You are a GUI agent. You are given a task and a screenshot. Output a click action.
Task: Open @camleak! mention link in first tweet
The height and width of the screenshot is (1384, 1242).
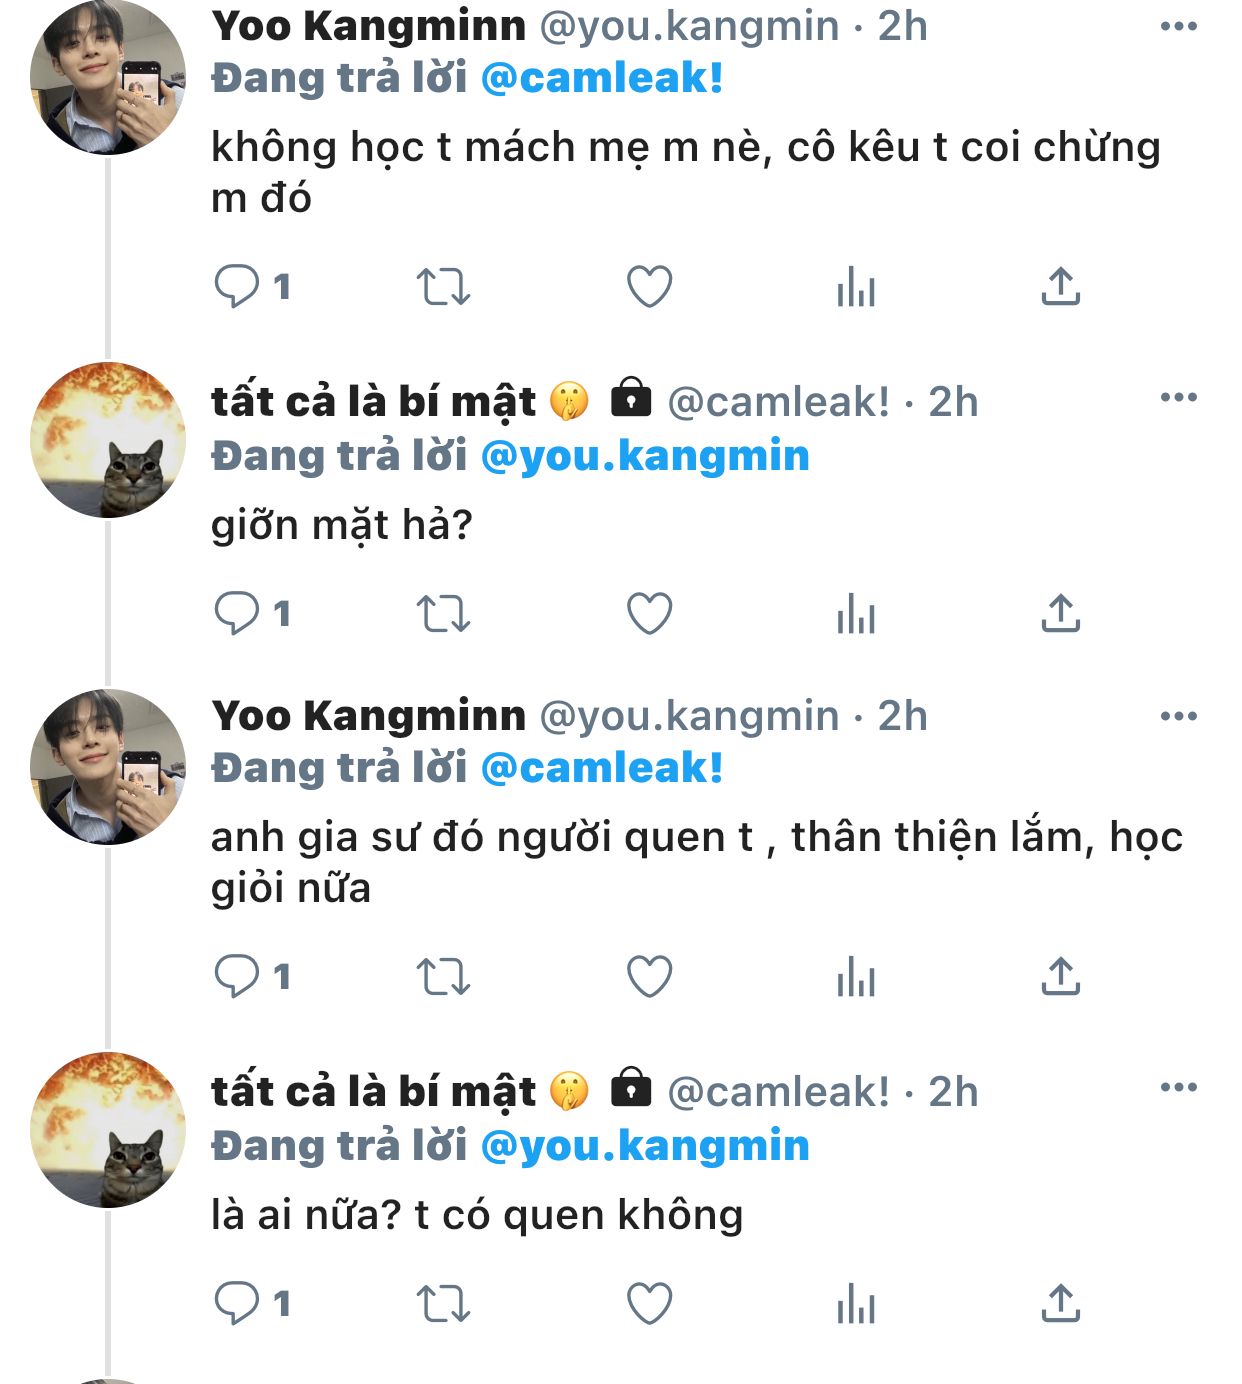click(601, 79)
